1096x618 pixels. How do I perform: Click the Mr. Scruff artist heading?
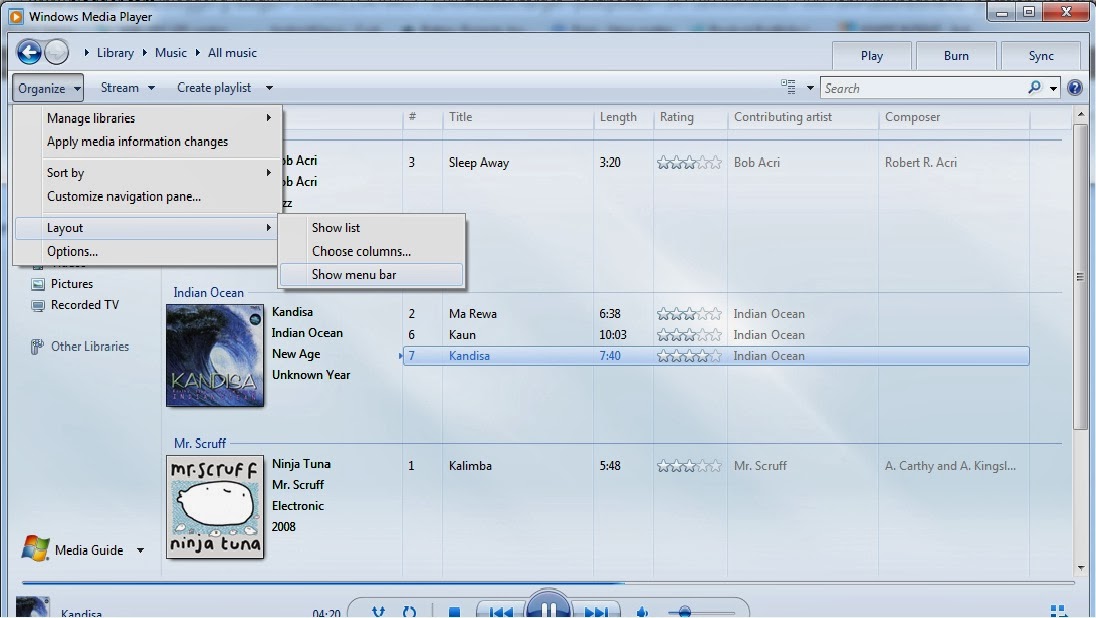[x=200, y=443]
